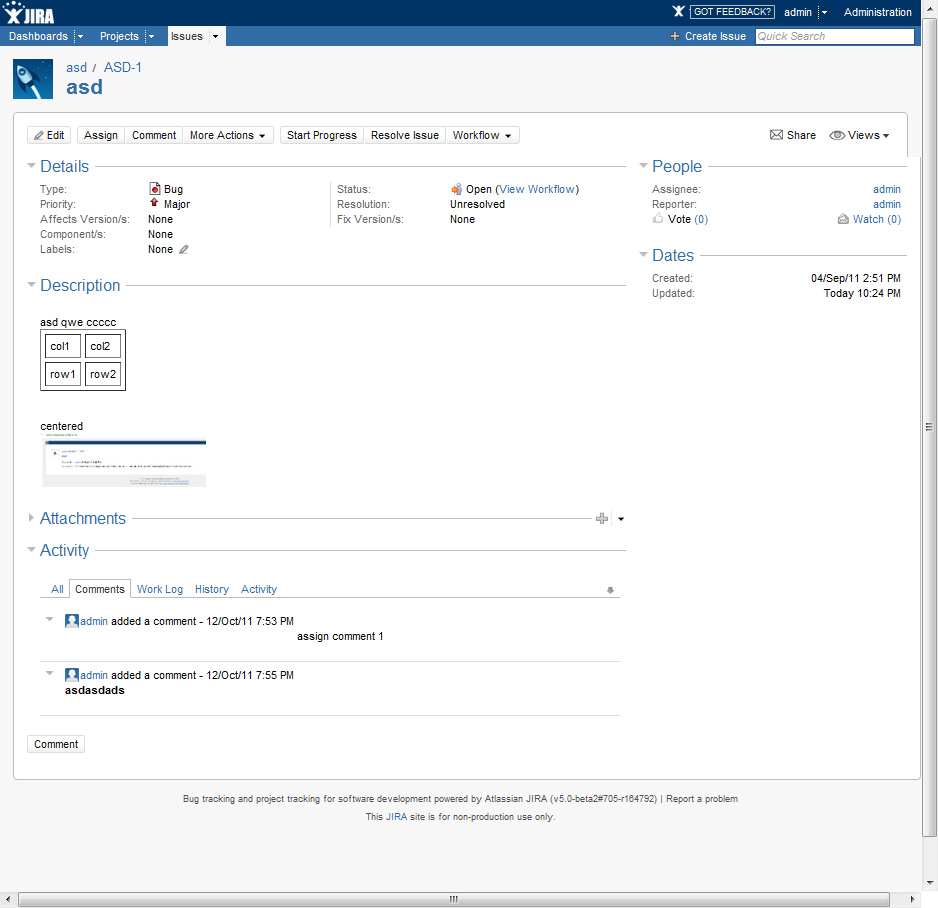Click the Share envelope icon
Screen dimensions: 938x908
click(776, 135)
